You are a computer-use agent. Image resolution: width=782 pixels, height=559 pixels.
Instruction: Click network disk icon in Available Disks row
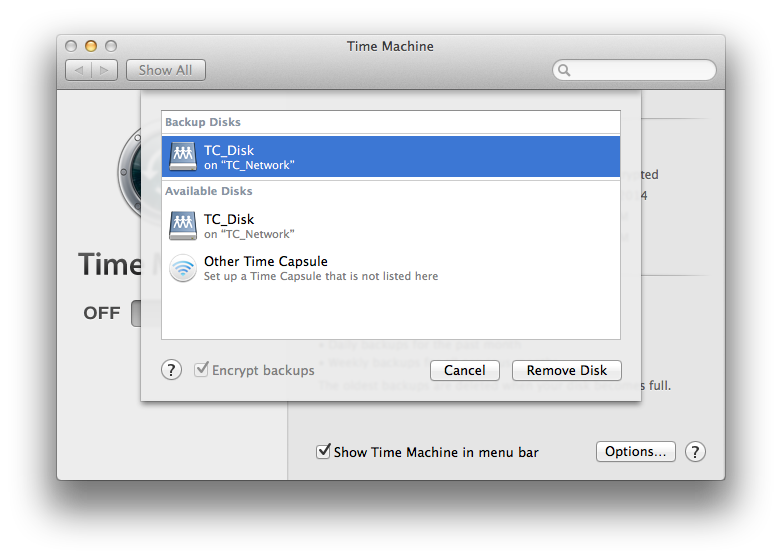183,225
